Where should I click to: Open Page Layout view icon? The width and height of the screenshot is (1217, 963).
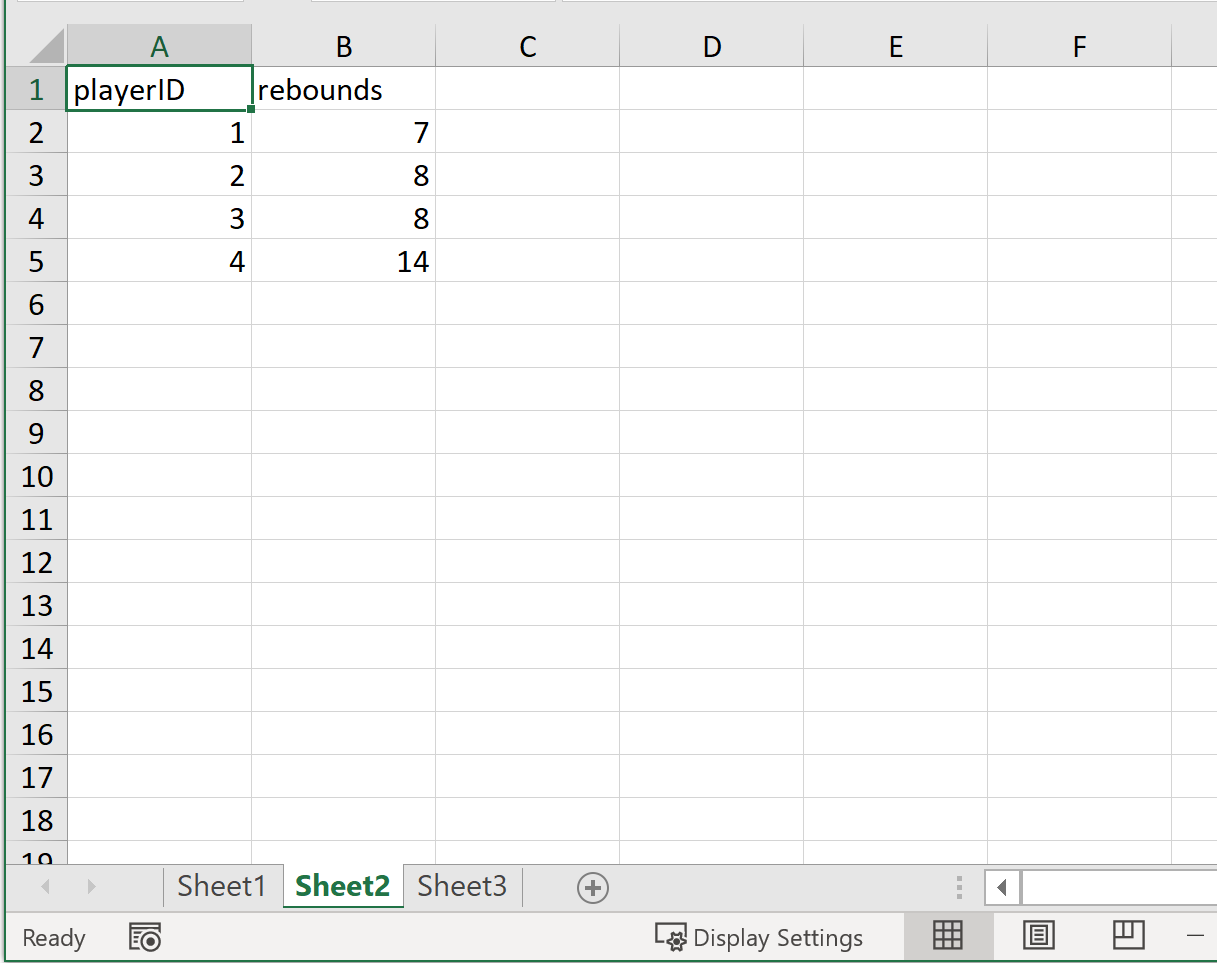[1038, 936]
